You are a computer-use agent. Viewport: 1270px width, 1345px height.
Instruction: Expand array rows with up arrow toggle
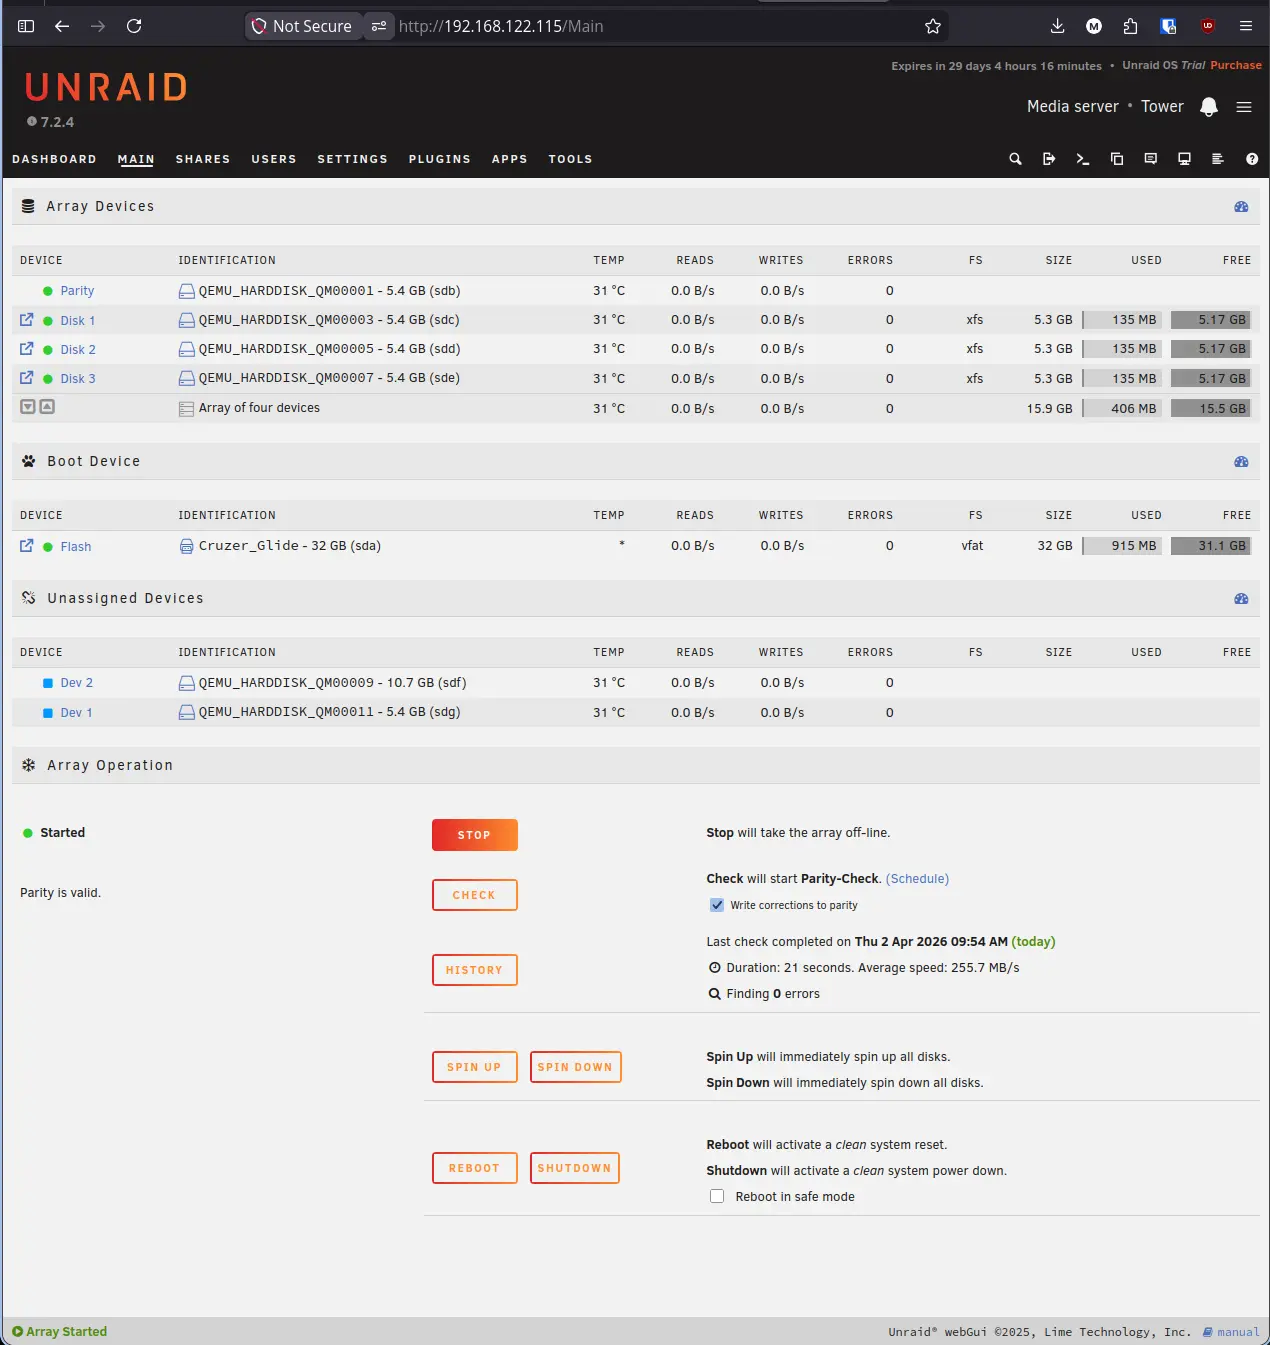47,407
